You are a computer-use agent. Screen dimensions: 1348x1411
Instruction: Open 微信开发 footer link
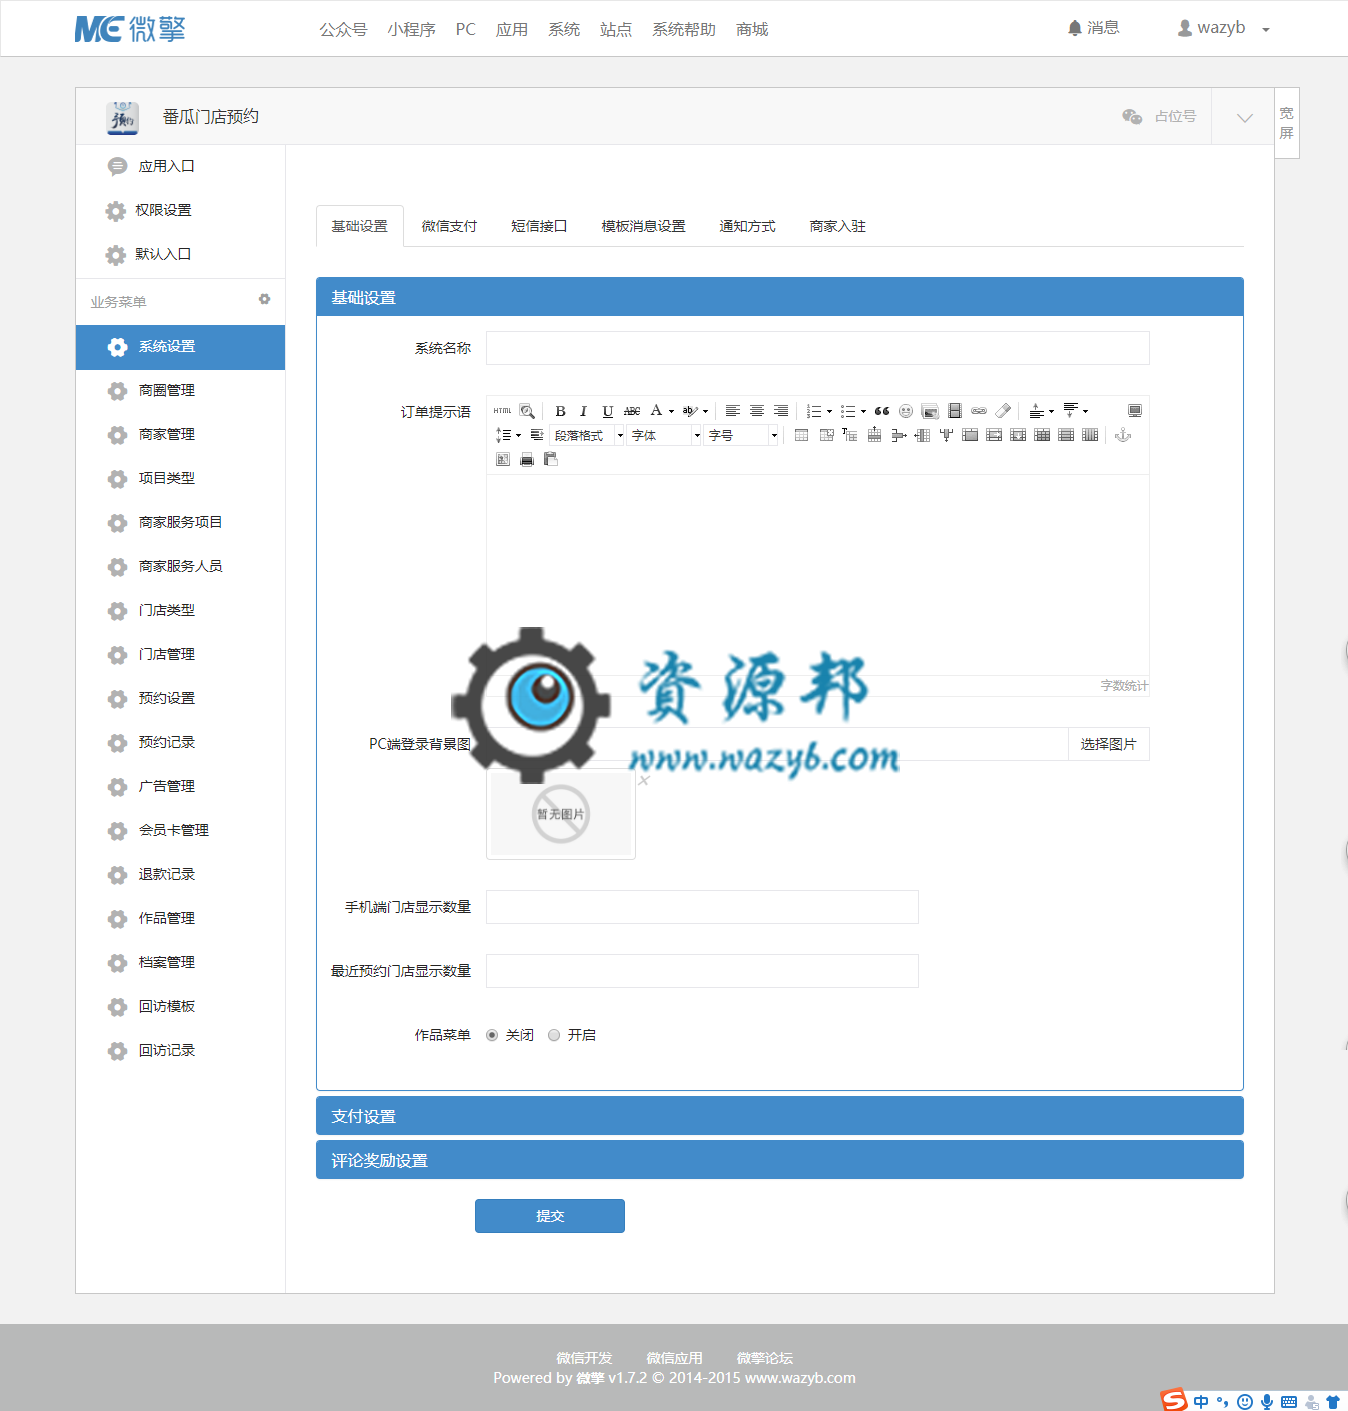pyautogui.click(x=584, y=1358)
